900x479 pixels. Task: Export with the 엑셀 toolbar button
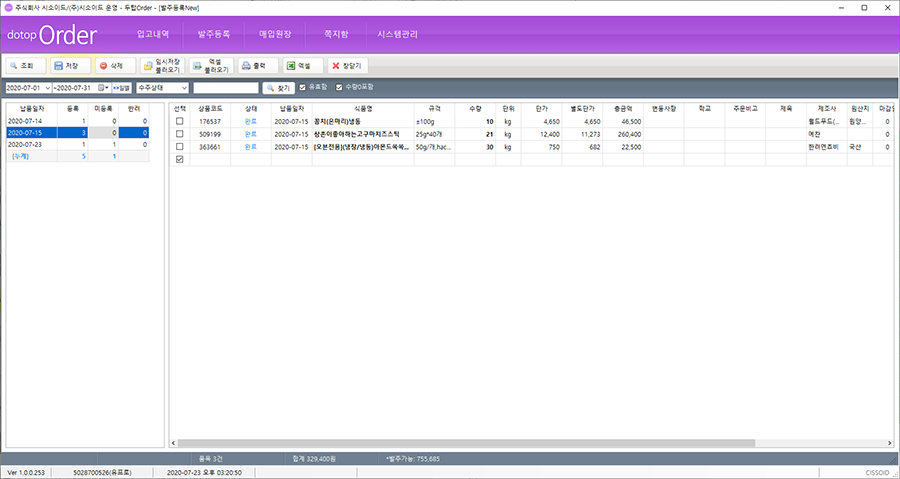point(299,65)
